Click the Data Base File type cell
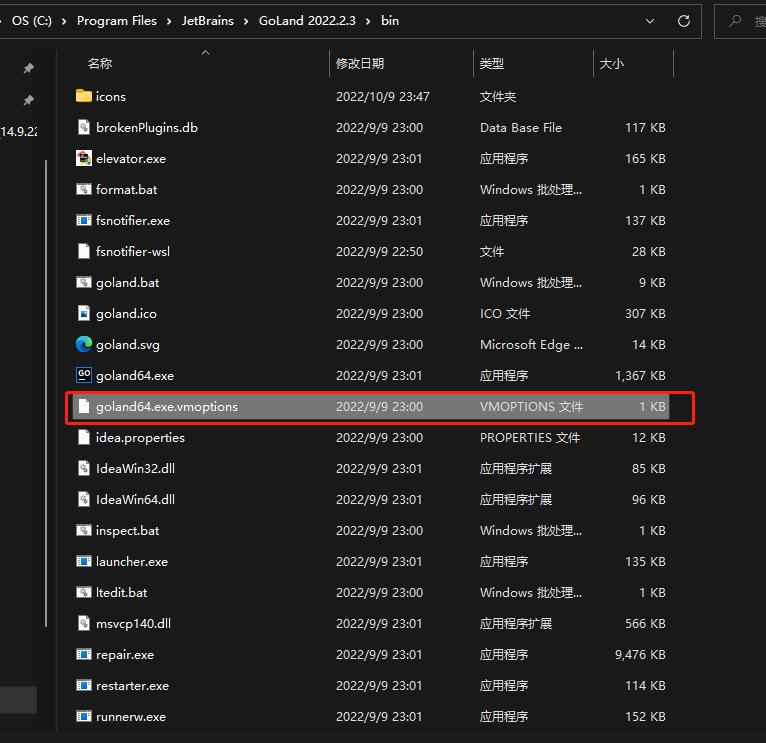 [x=521, y=127]
